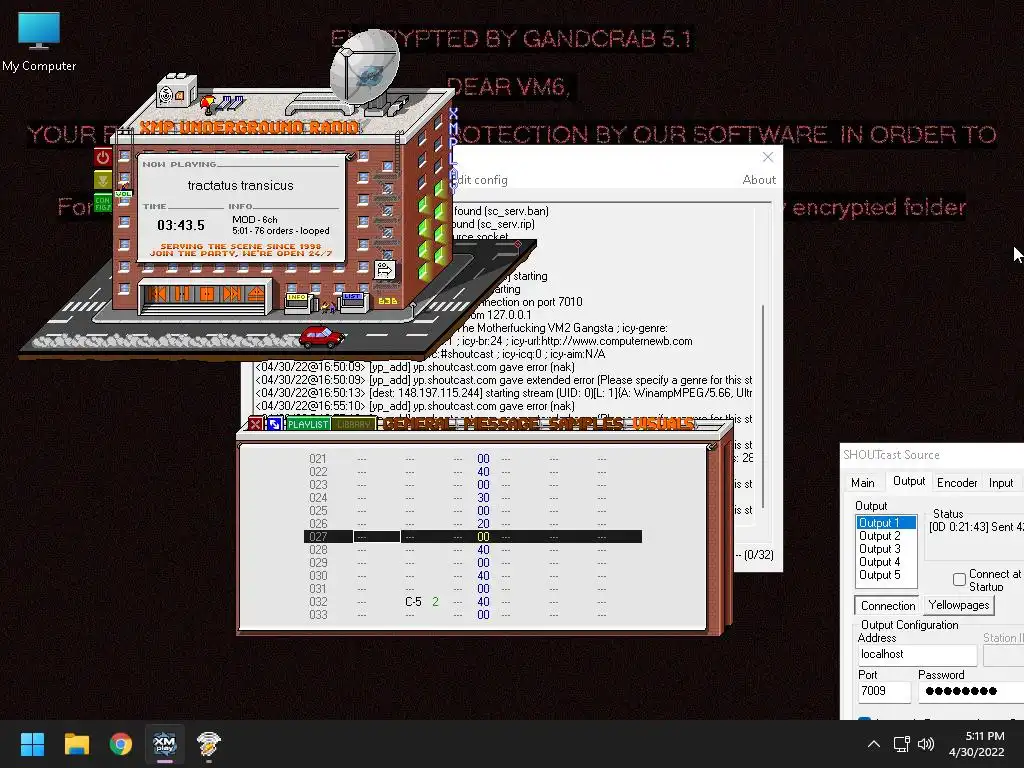
Task: Open the SAMPLES info tab in XMPlay
Action: coord(586,424)
